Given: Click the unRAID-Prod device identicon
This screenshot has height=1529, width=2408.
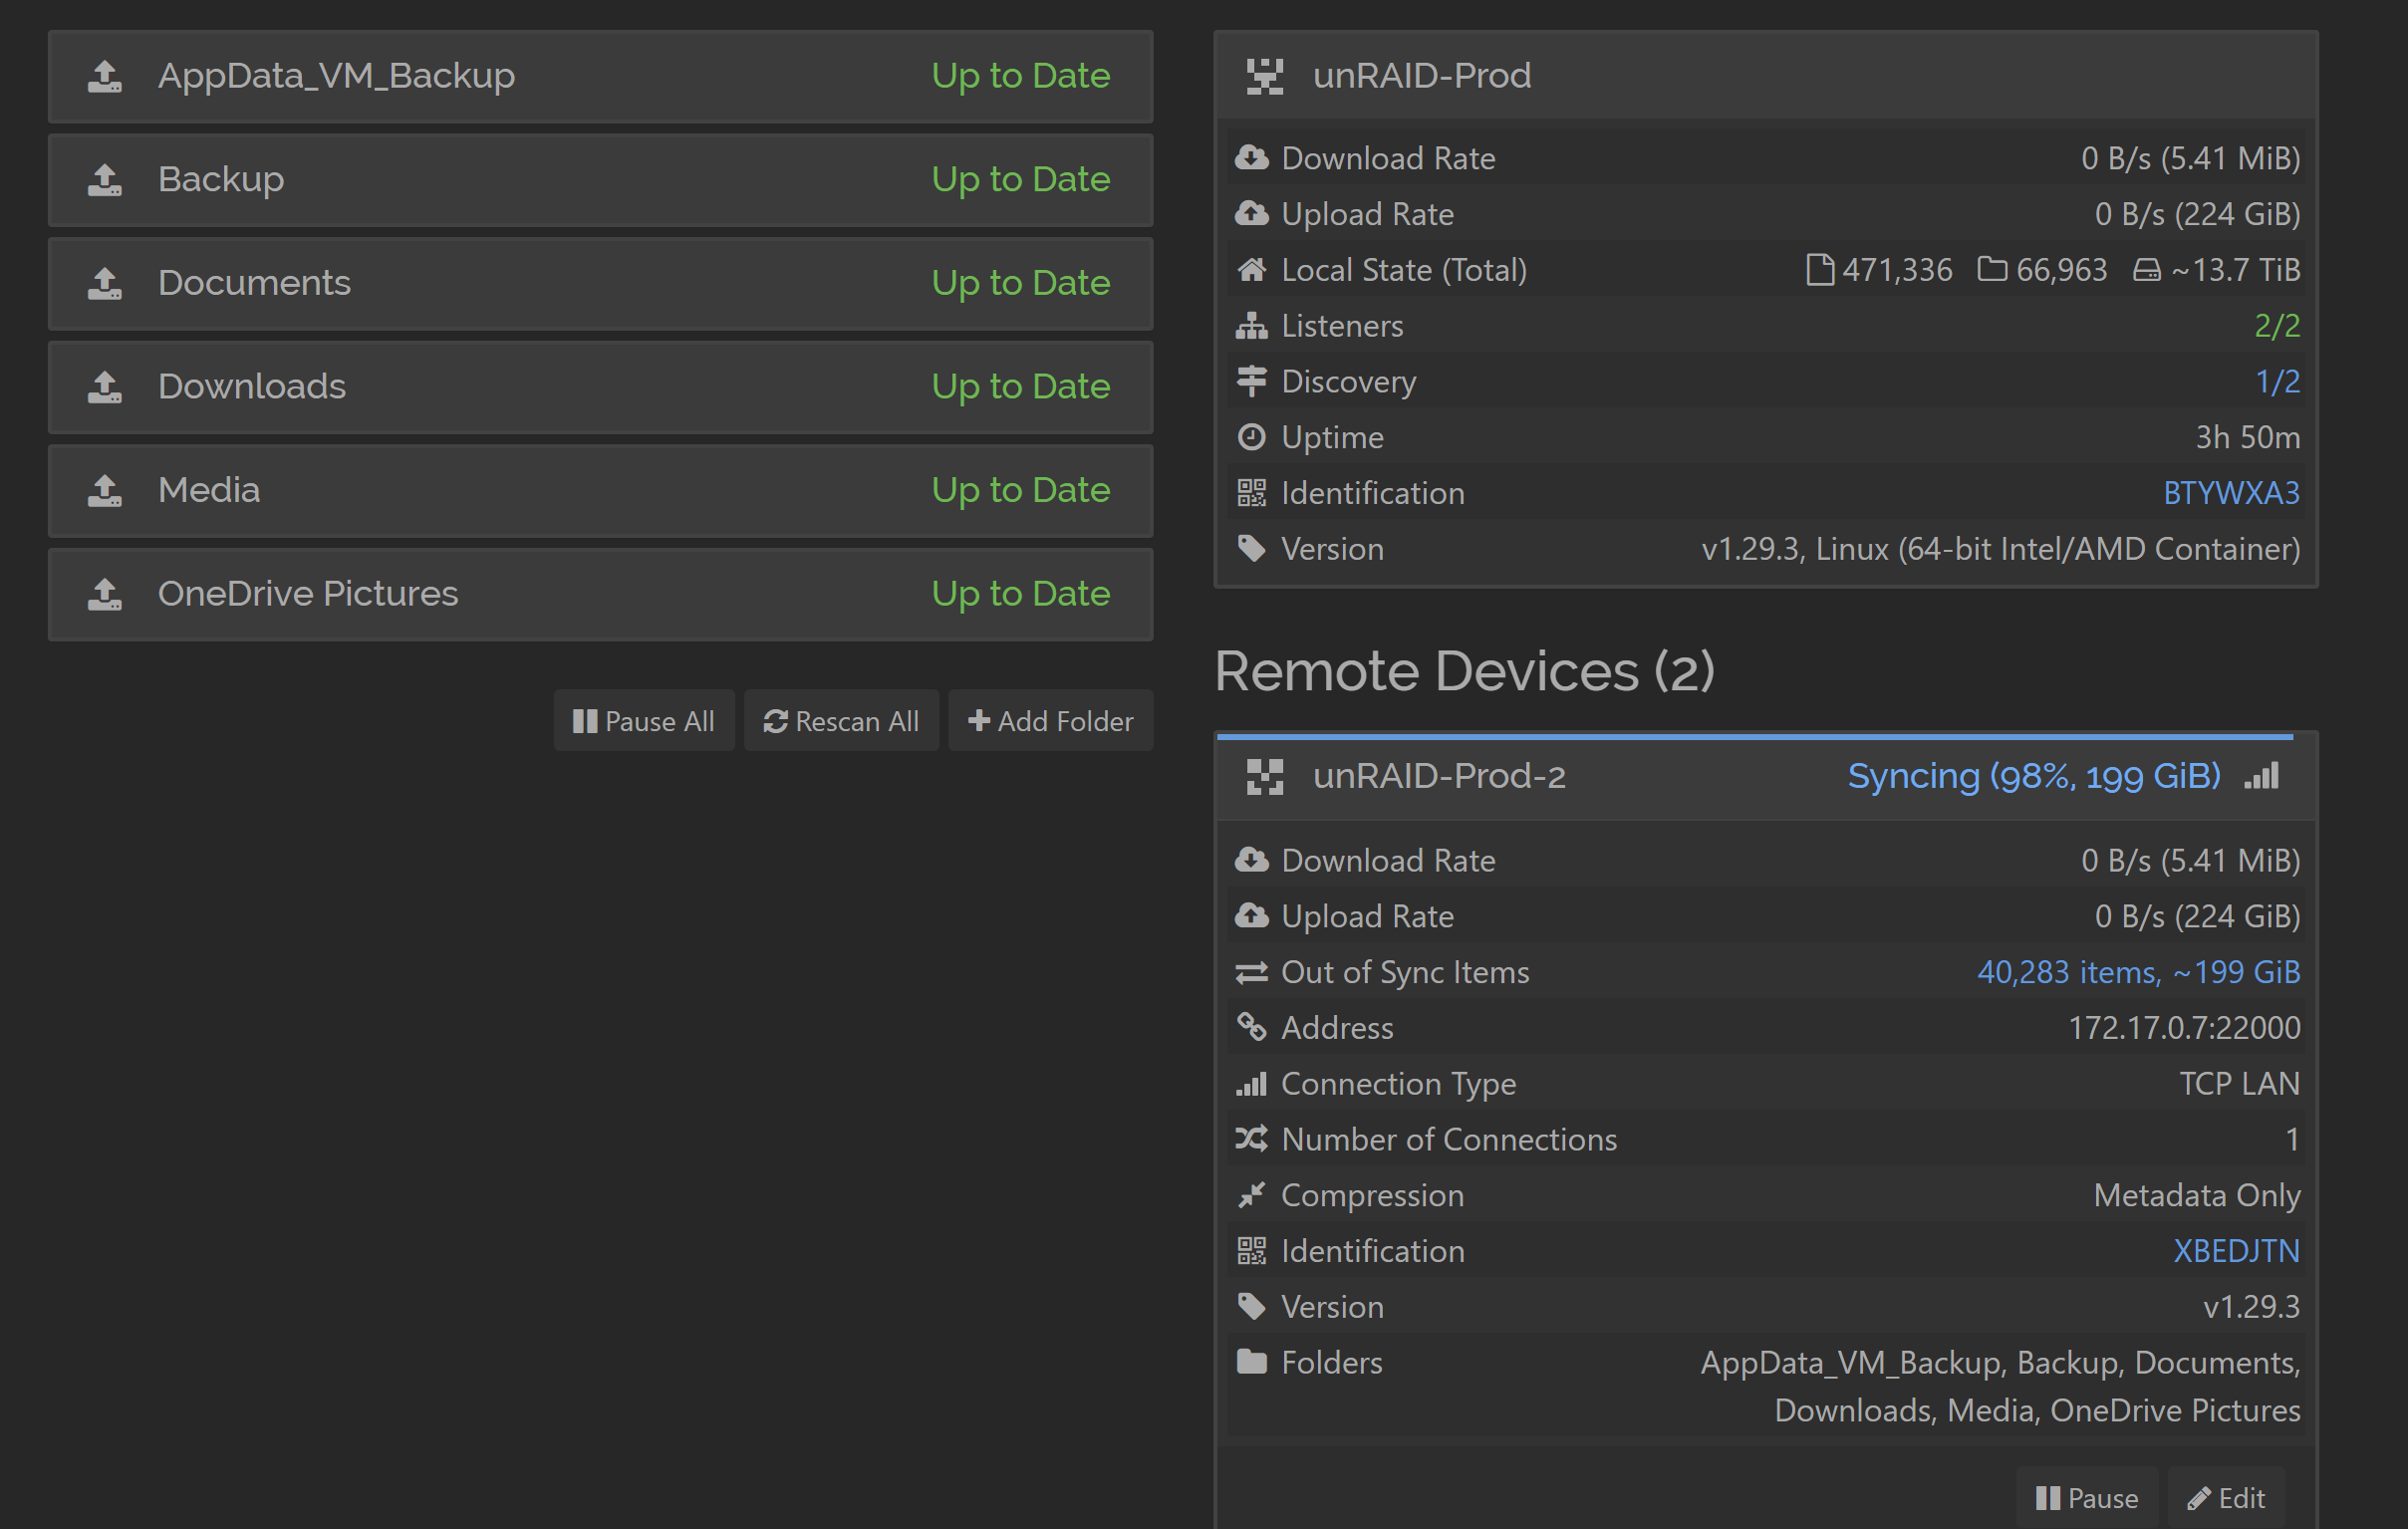Looking at the screenshot, I should (1265, 76).
